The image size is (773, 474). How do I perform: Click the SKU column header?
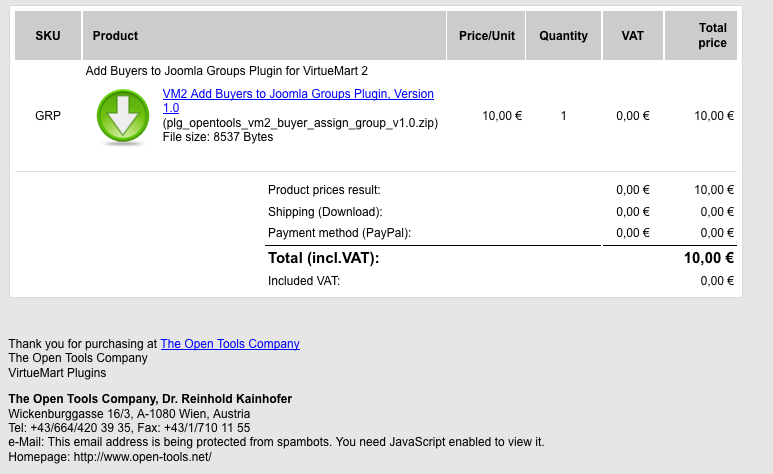48,36
